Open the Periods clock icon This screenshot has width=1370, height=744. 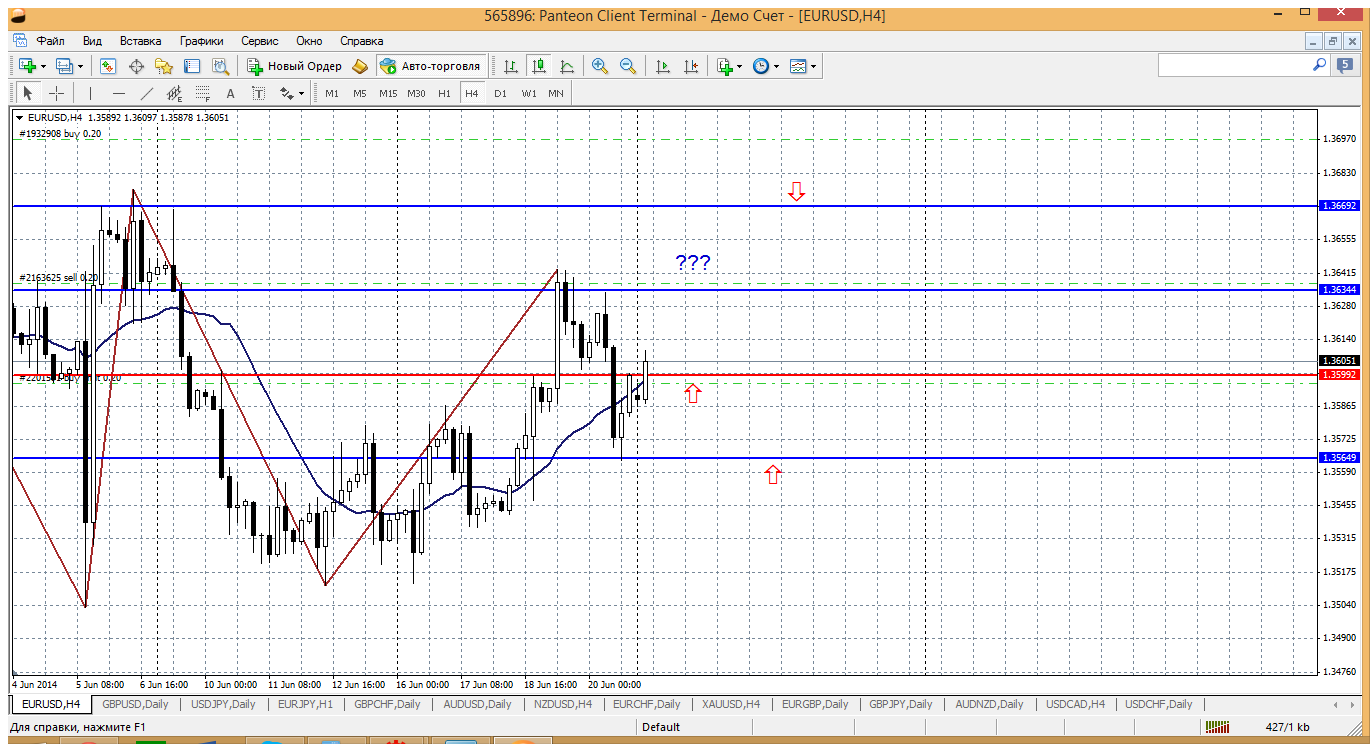tap(761, 66)
